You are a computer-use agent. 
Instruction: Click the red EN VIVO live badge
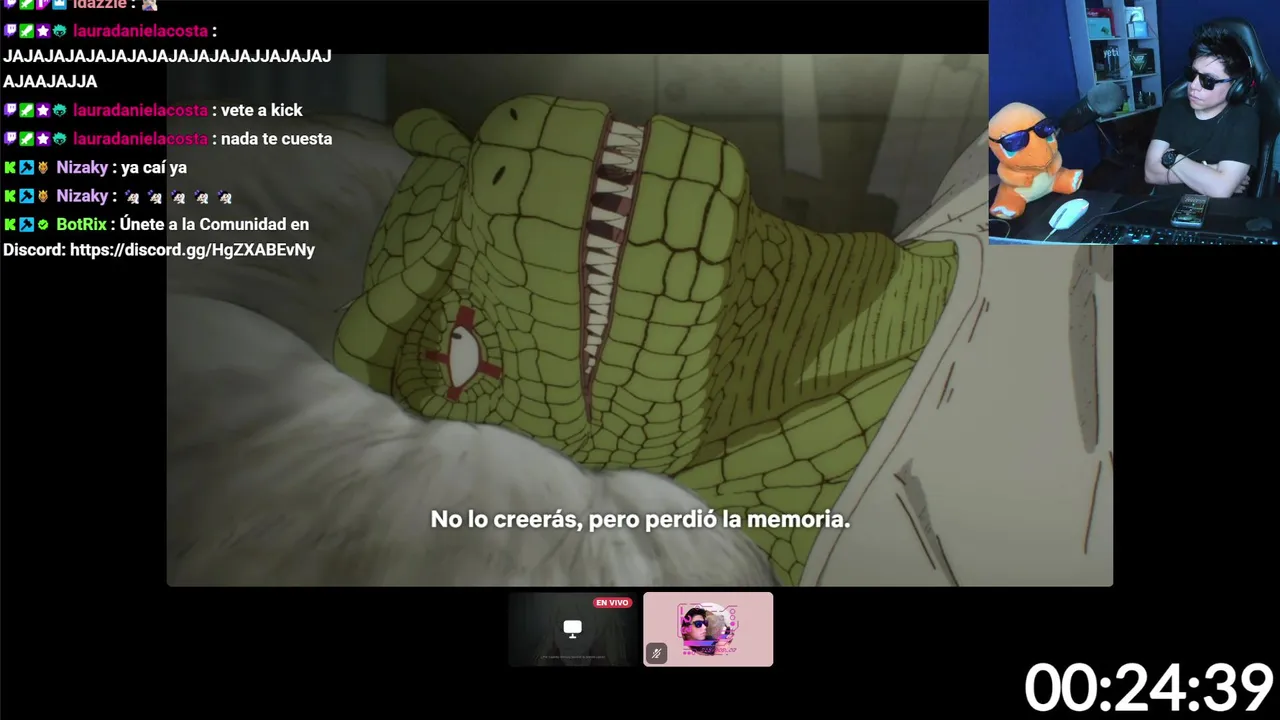[612, 602]
